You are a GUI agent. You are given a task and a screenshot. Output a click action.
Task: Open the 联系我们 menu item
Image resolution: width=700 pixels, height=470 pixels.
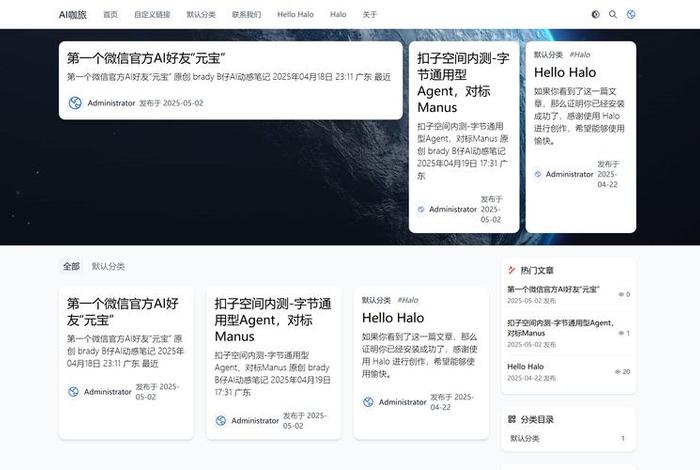point(246,15)
